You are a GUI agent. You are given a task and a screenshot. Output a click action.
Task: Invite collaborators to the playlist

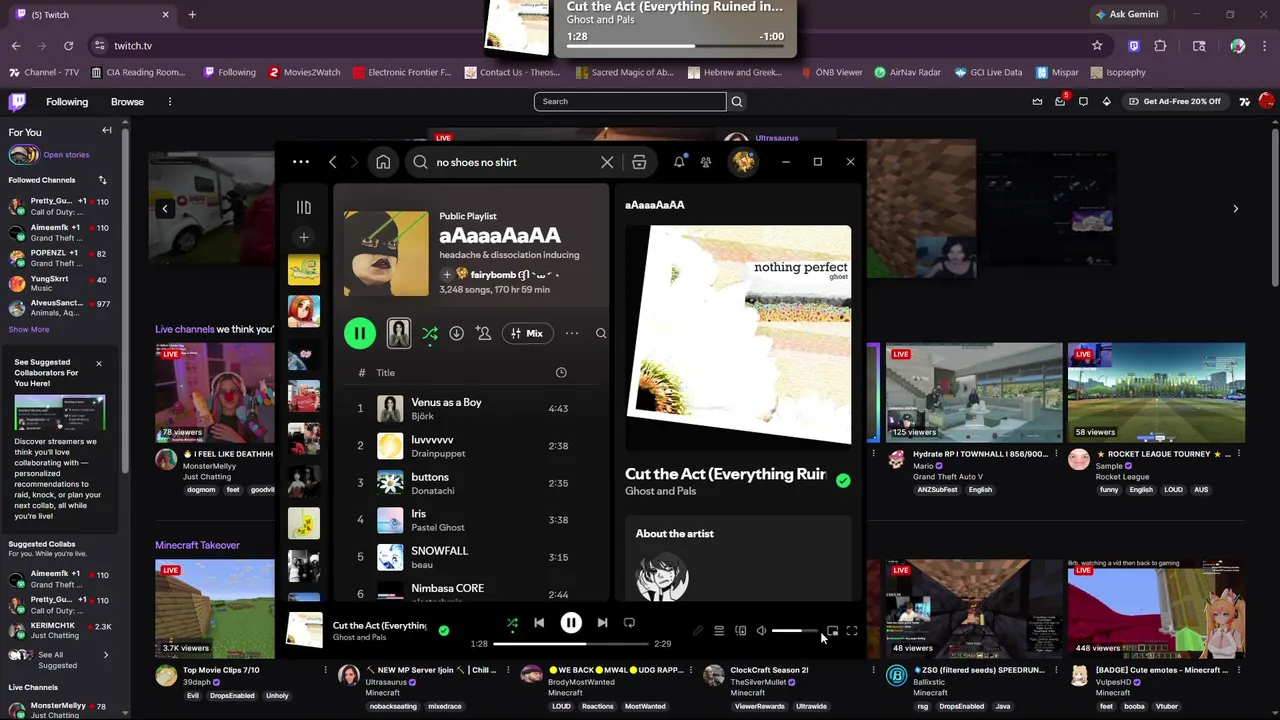[484, 333]
